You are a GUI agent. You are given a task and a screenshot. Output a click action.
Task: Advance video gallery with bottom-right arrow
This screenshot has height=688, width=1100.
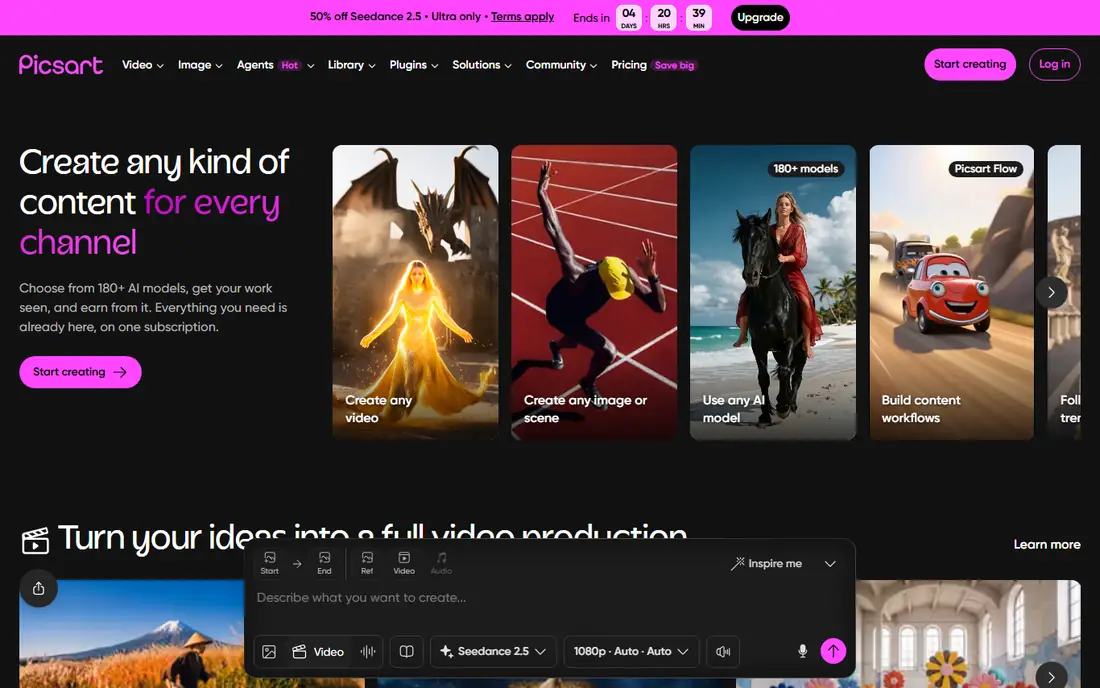(1051, 677)
